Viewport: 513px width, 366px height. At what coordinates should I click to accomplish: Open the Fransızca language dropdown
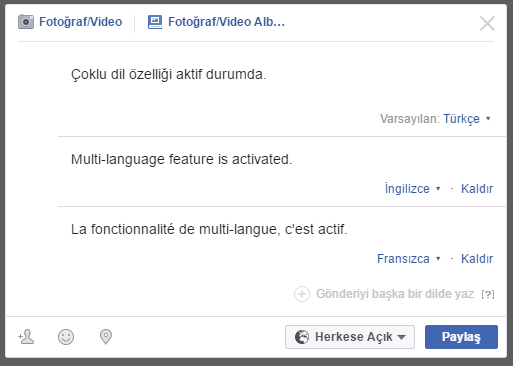tap(409, 259)
